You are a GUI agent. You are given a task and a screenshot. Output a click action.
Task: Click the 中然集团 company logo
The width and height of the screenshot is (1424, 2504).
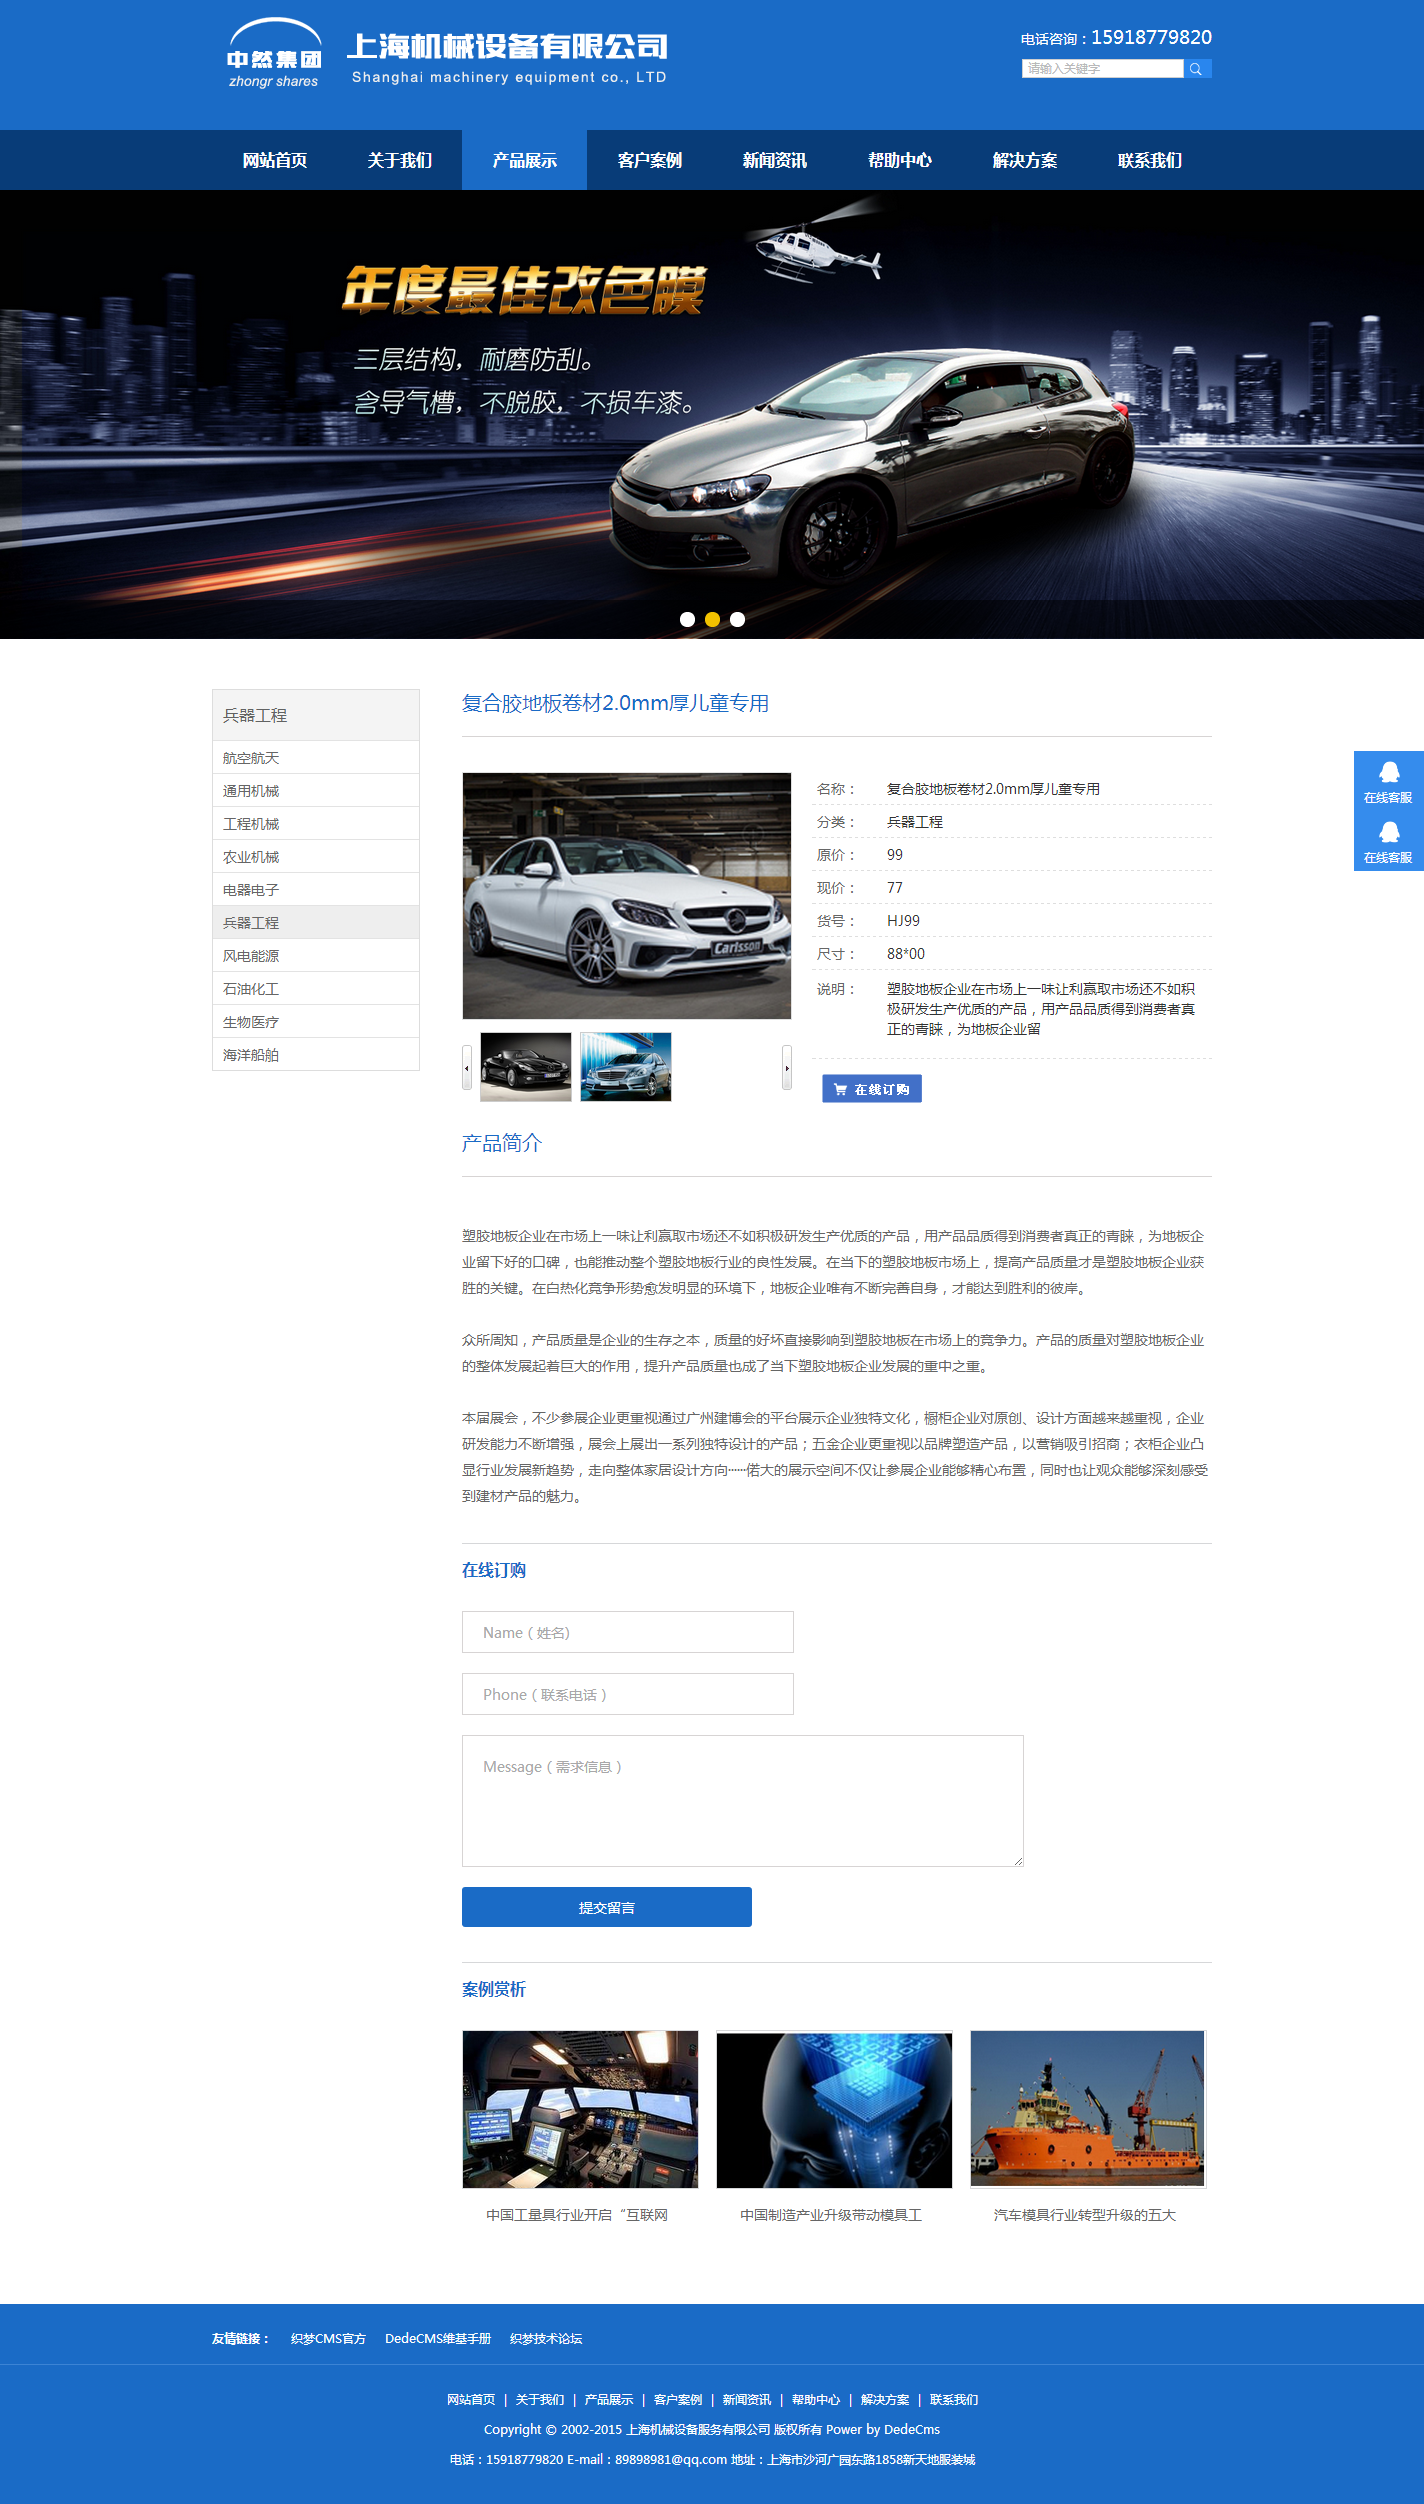click(274, 56)
